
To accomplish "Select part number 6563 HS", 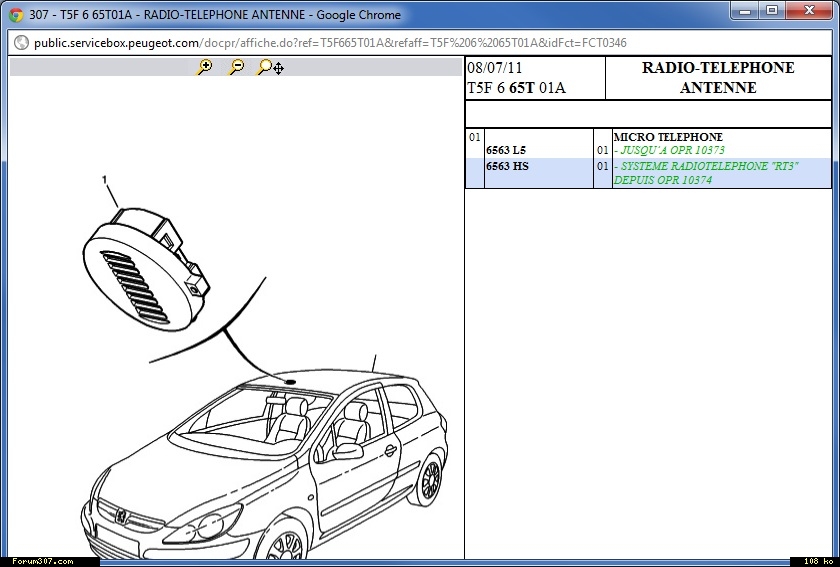I will pyautogui.click(x=507, y=166).
